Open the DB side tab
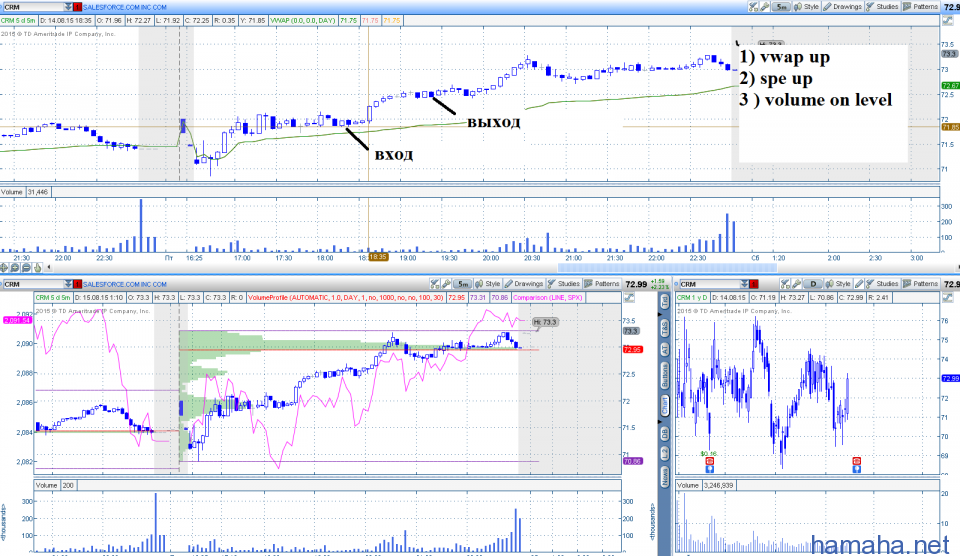This screenshot has height=556, width=960. (x=665, y=434)
